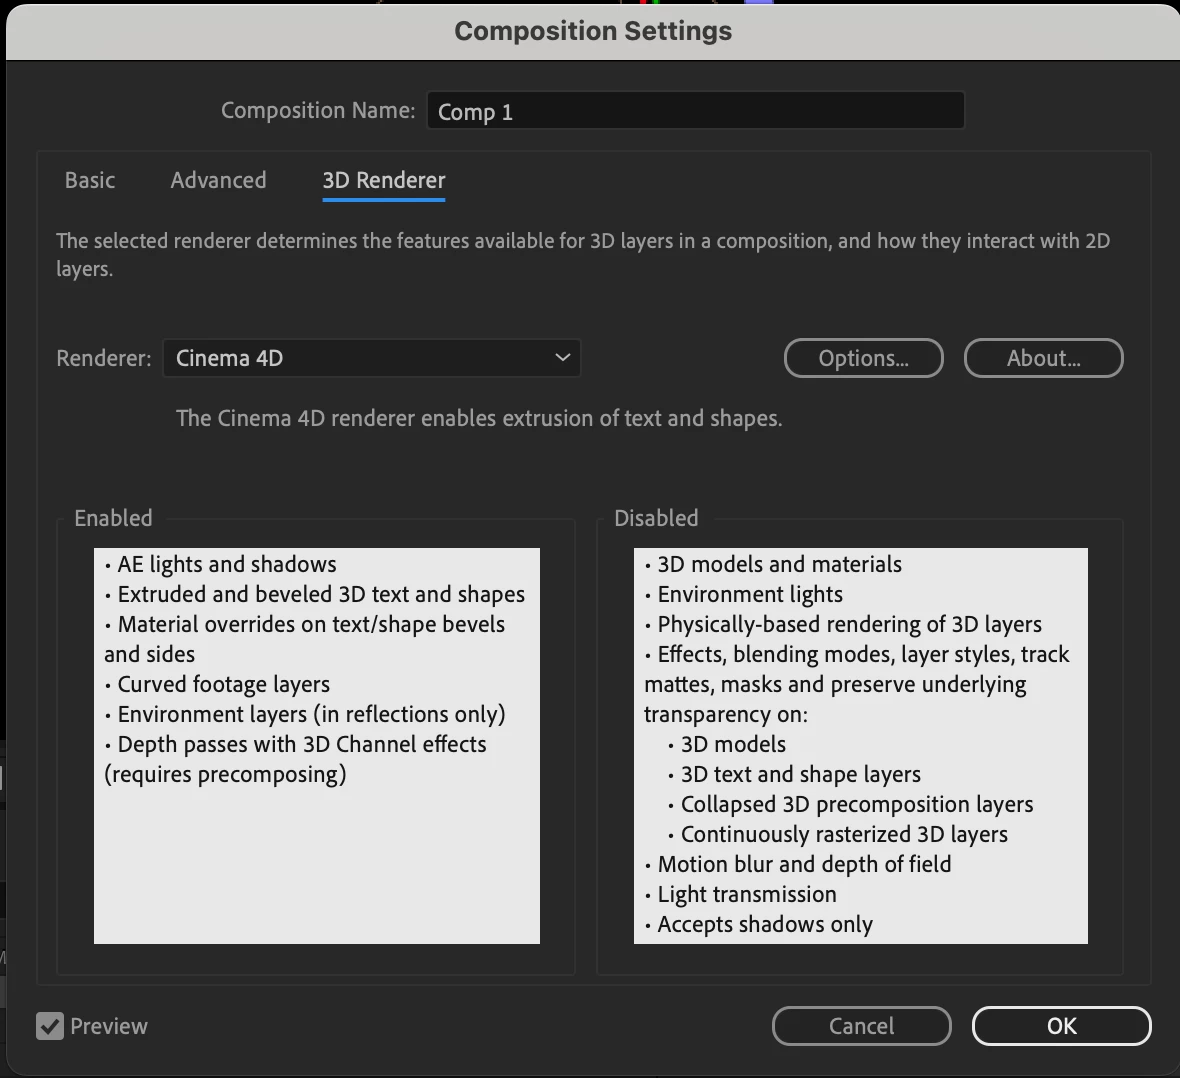Viewport: 1180px width, 1078px height.
Task: Click the Cinema 4D renderer description text
Action: (x=479, y=419)
